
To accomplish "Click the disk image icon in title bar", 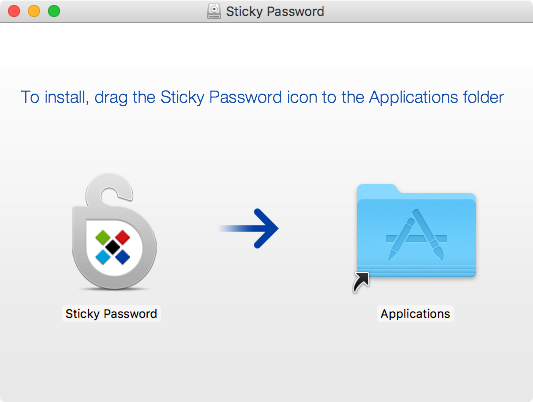I will point(214,11).
